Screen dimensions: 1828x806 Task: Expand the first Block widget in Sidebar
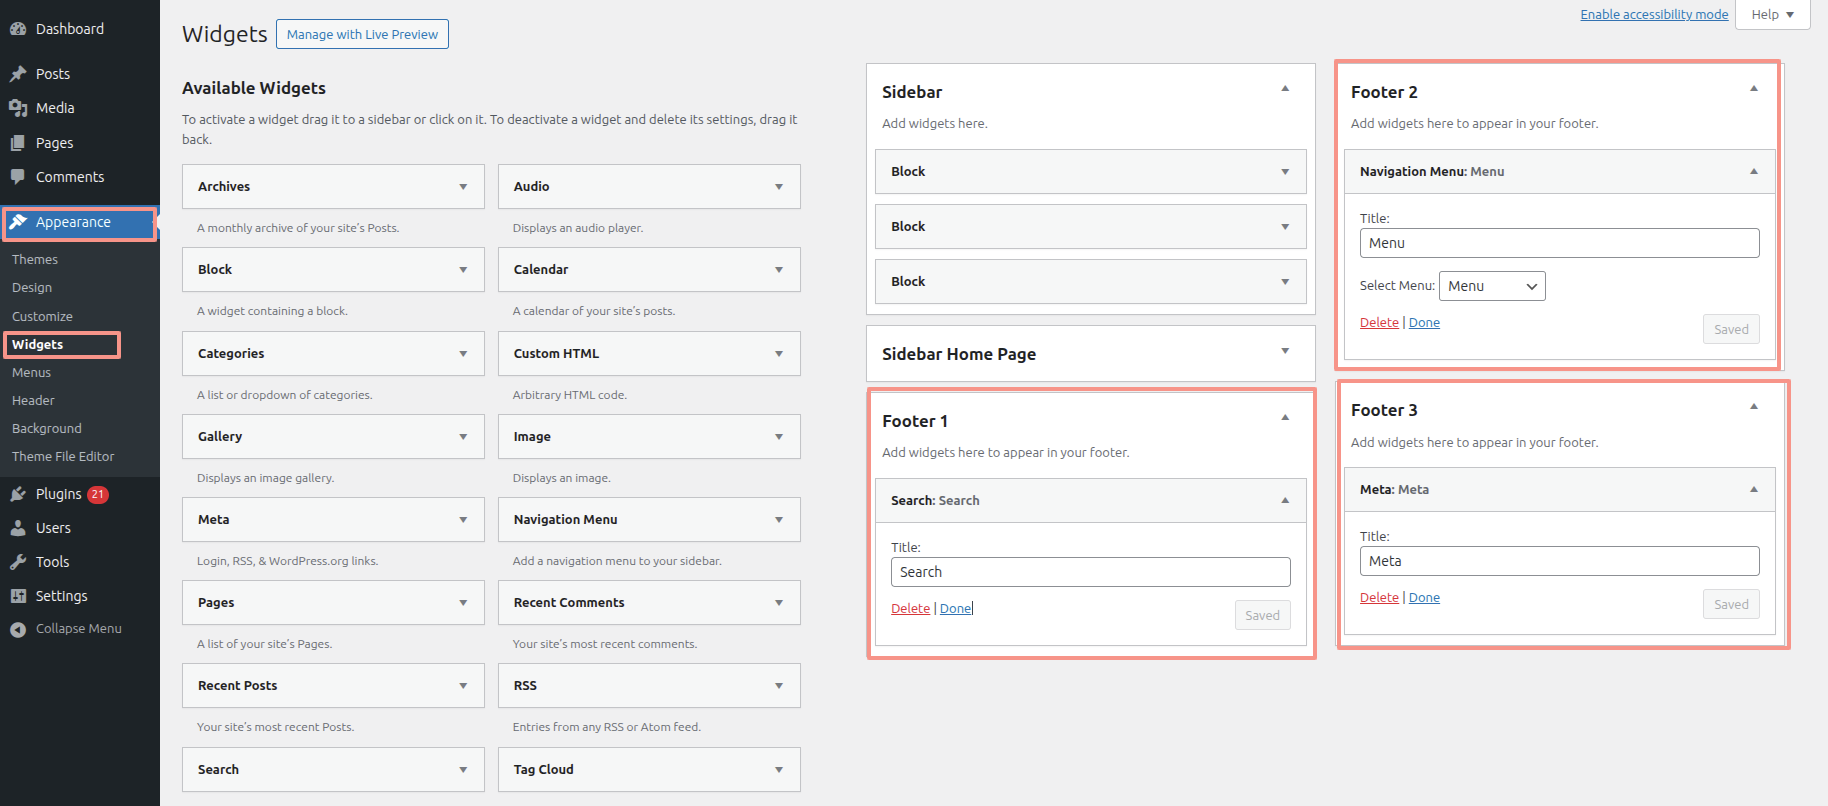click(x=1285, y=172)
